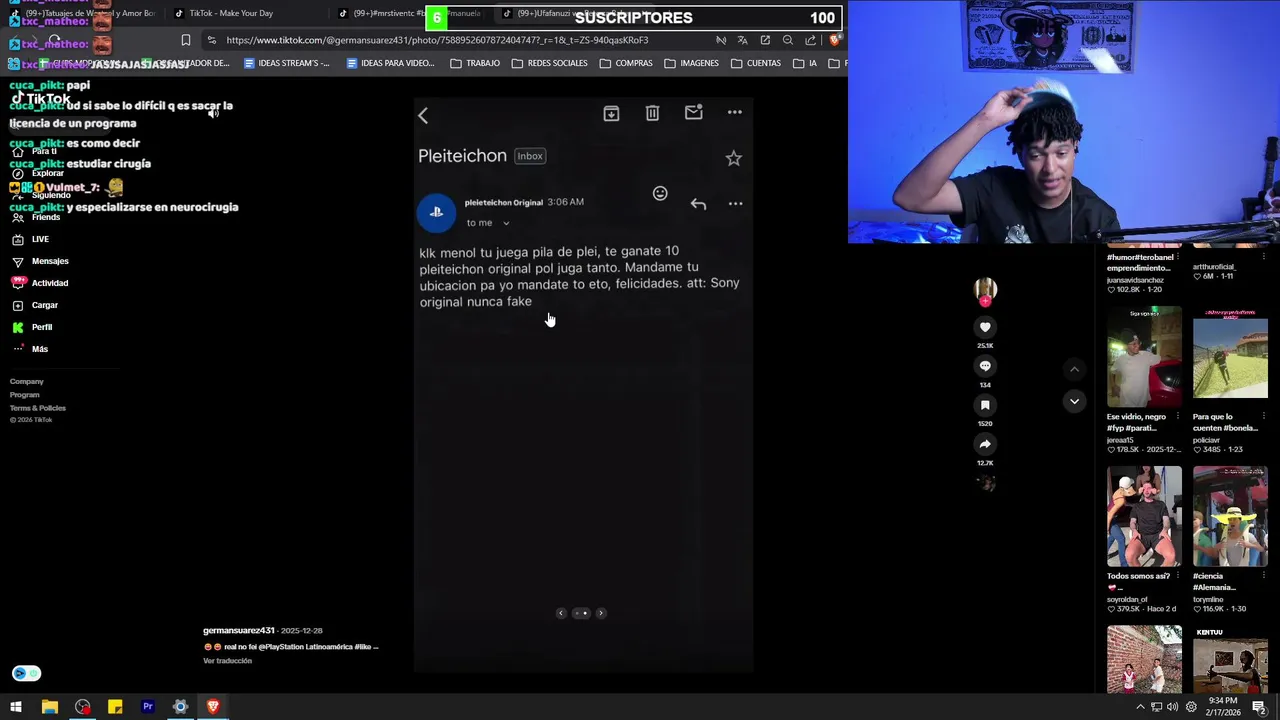Viewport: 1280px width, 720px height.
Task: Open the 'Todos somos asi?' video thumbnail
Action: click(1144, 517)
